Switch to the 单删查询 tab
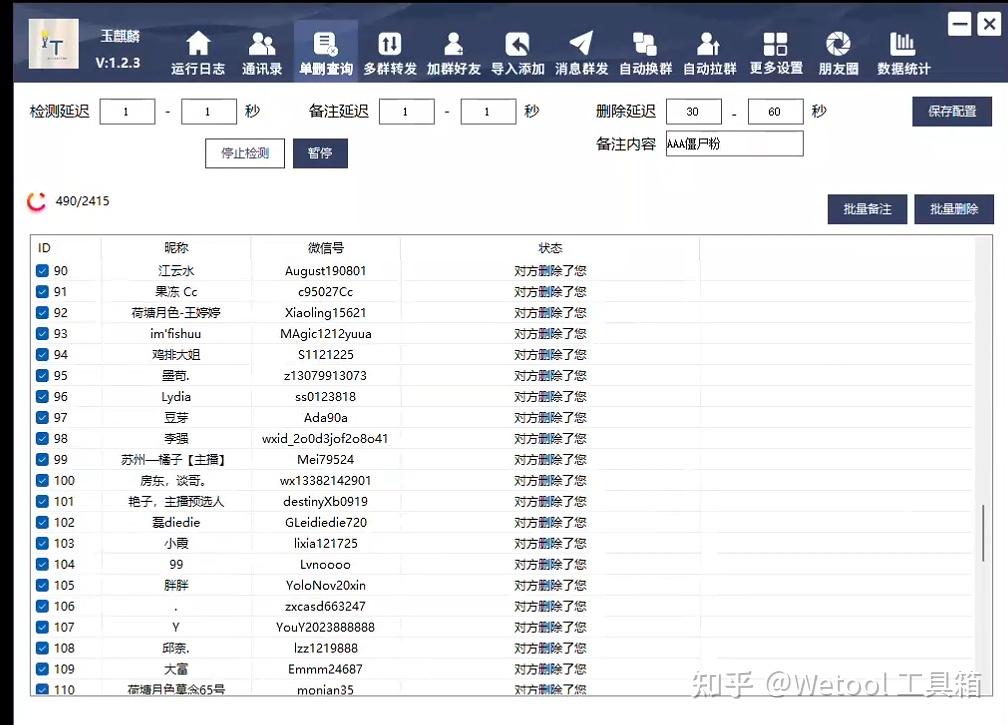1008x725 pixels. (x=325, y=48)
